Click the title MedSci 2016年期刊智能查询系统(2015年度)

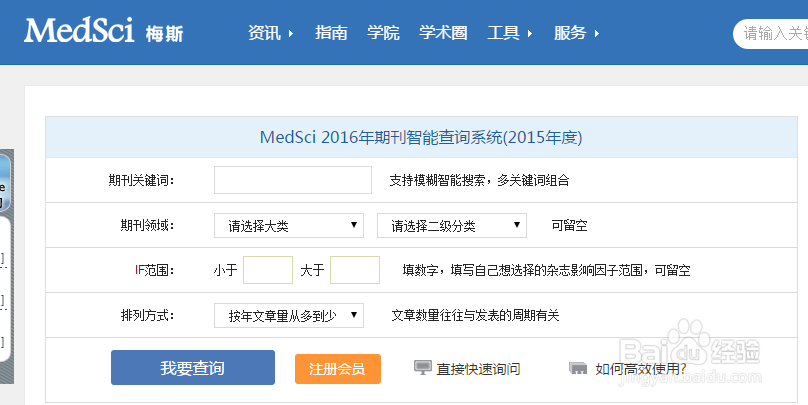[421, 138]
